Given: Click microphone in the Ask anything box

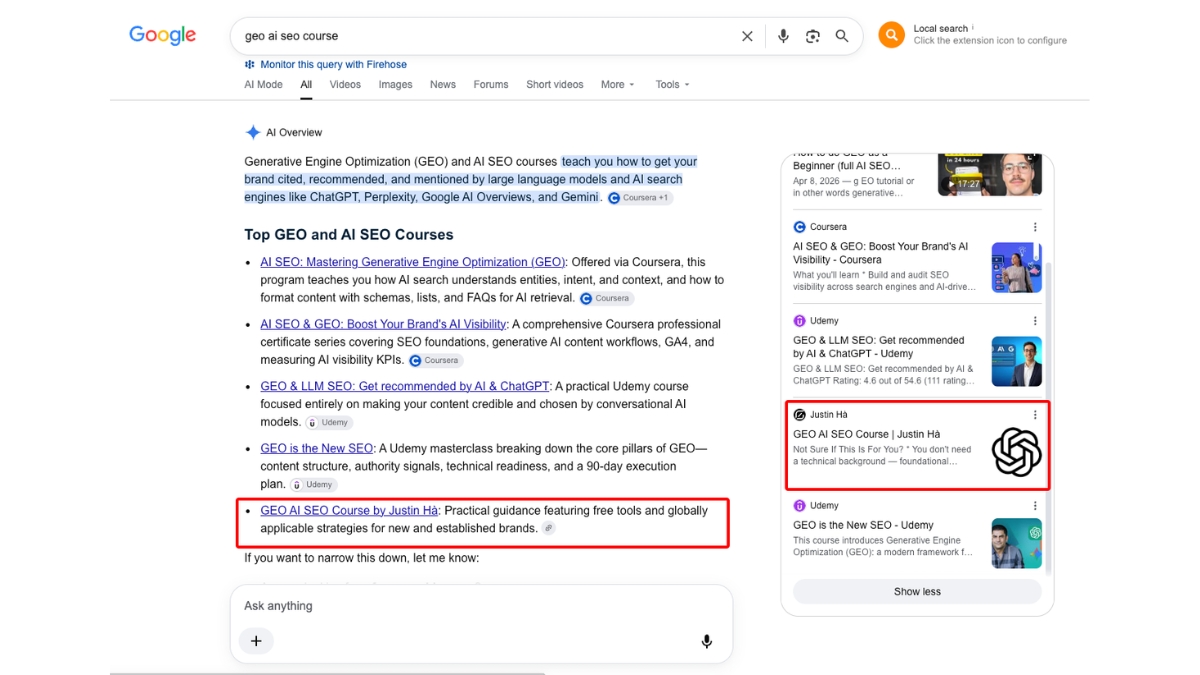Looking at the screenshot, I should point(707,641).
